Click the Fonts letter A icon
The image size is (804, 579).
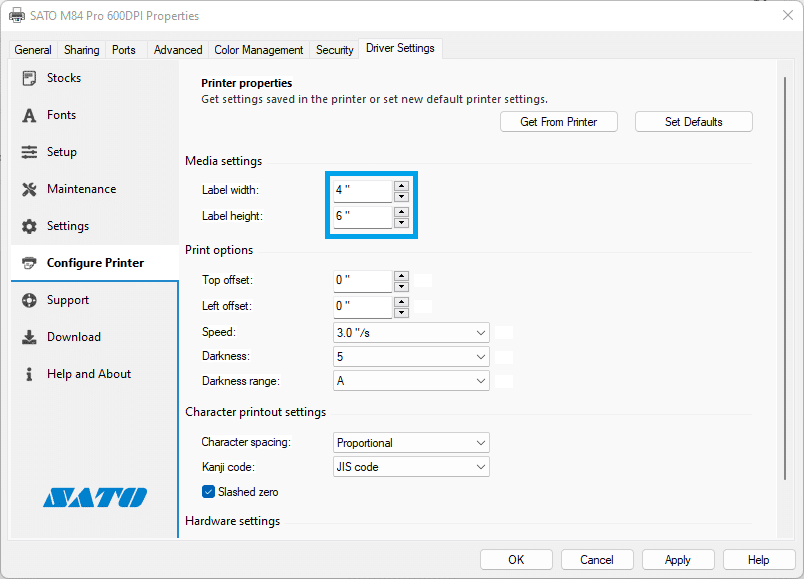(29, 115)
